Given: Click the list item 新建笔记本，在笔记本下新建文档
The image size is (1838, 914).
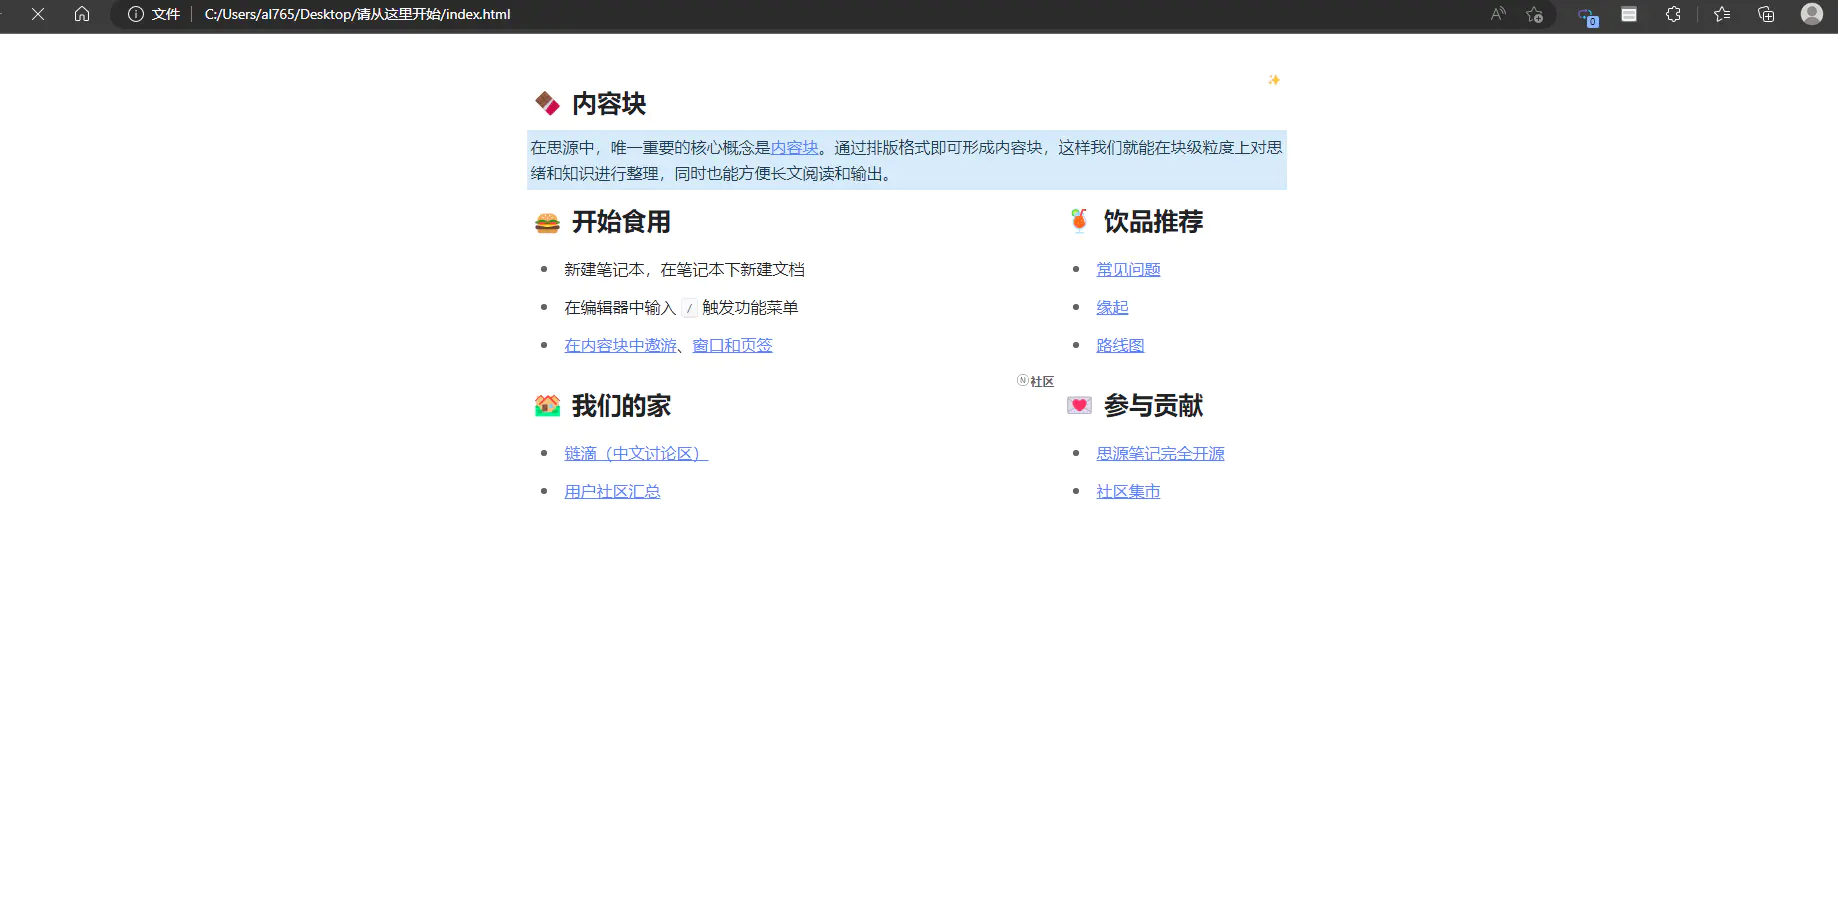Looking at the screenshot, I should (x=684, y=270).
